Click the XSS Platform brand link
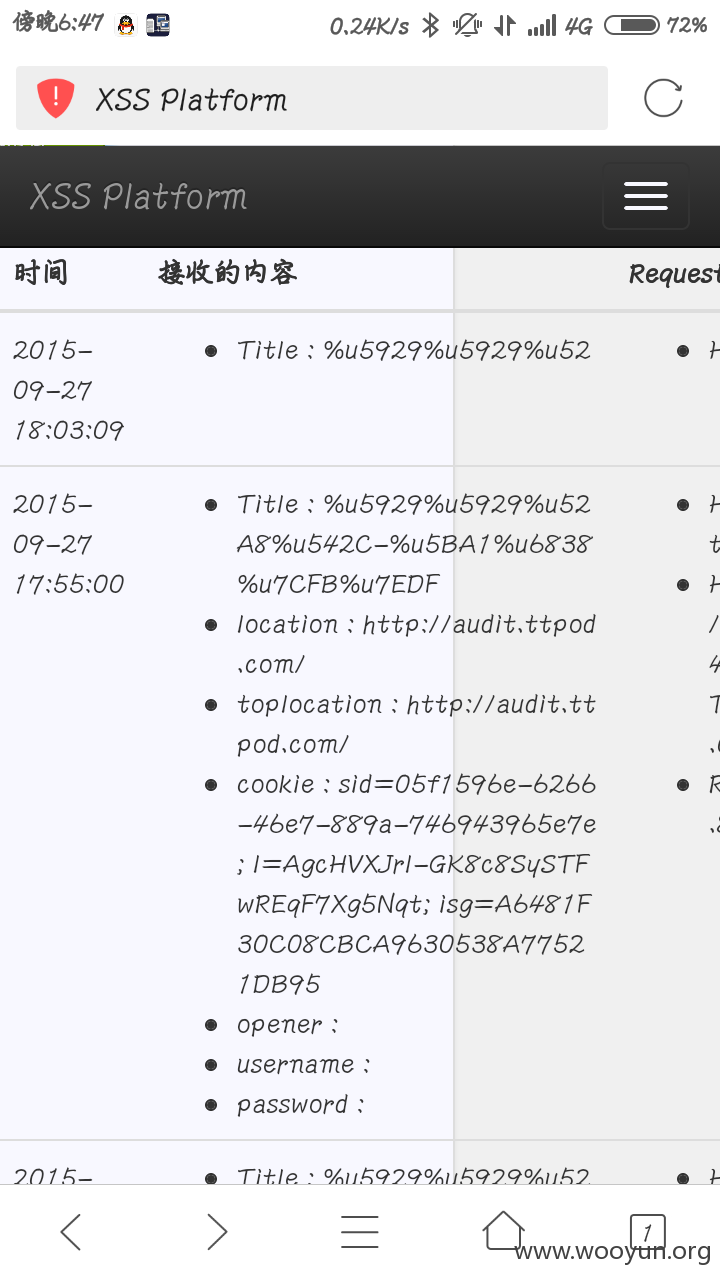Image resolution: width=720 pixels, height=1280 pixels. (x=138, y=196)
